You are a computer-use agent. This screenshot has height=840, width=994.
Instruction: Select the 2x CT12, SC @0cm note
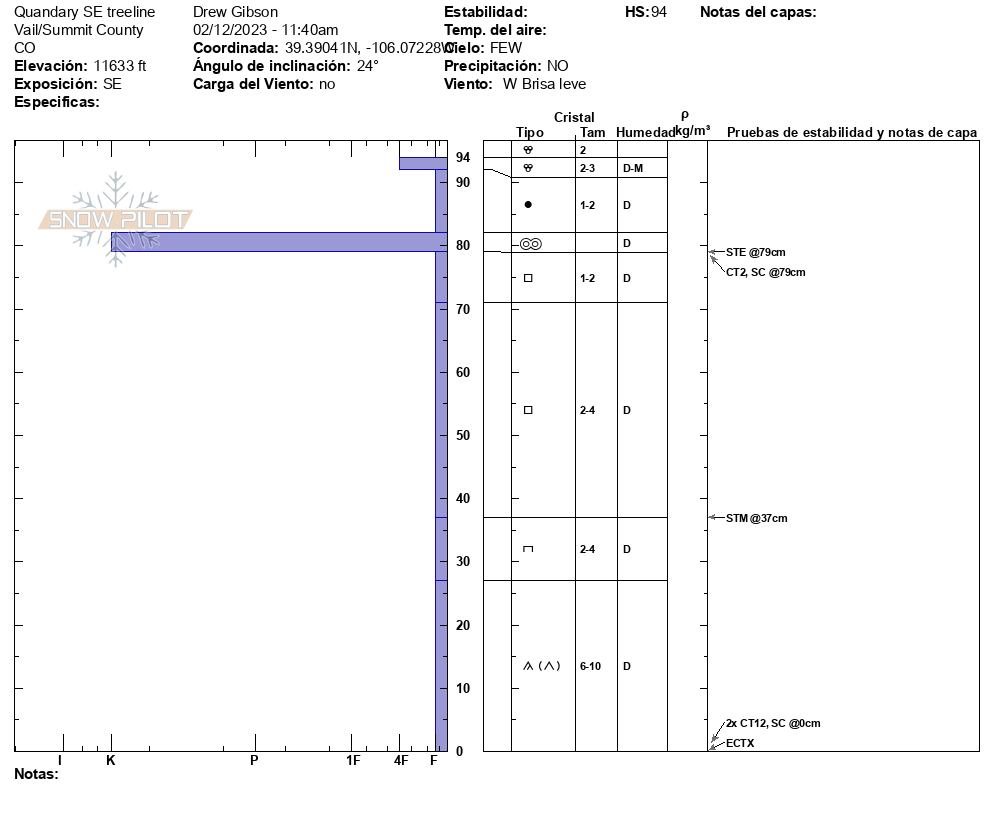[x=773, y=723]
